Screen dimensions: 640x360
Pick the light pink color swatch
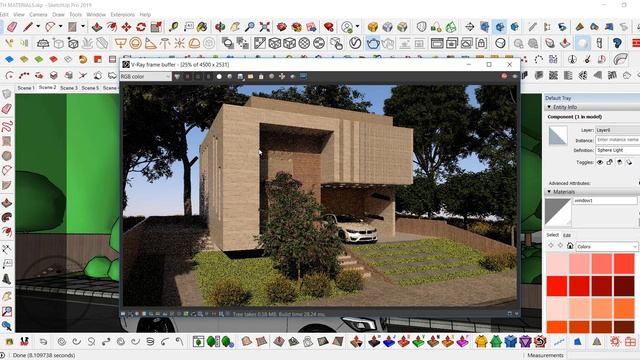click(557, 263)
